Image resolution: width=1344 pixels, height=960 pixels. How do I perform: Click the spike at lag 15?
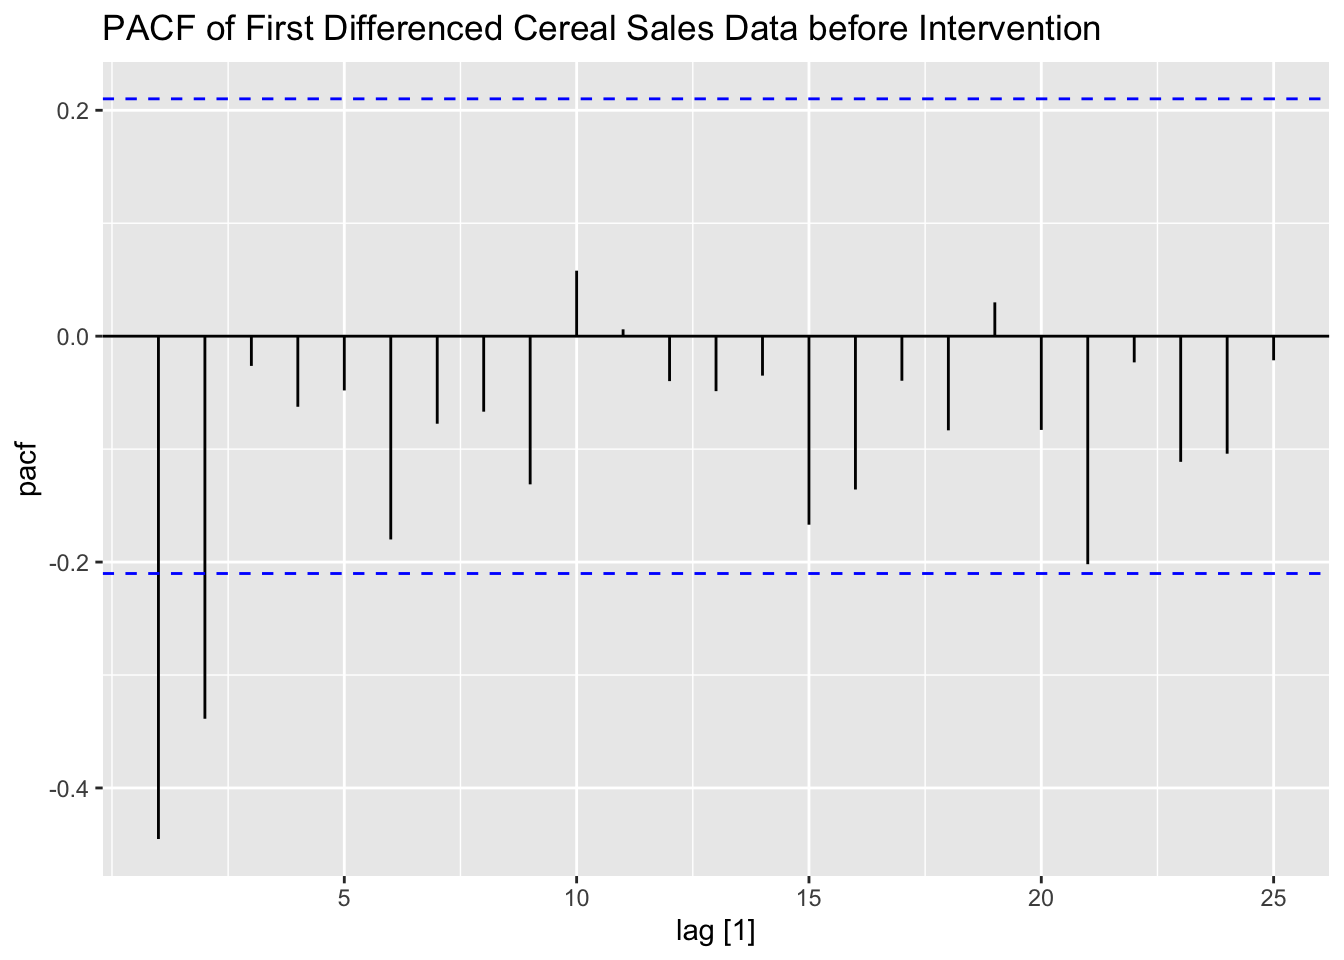[x=809, y=430]
